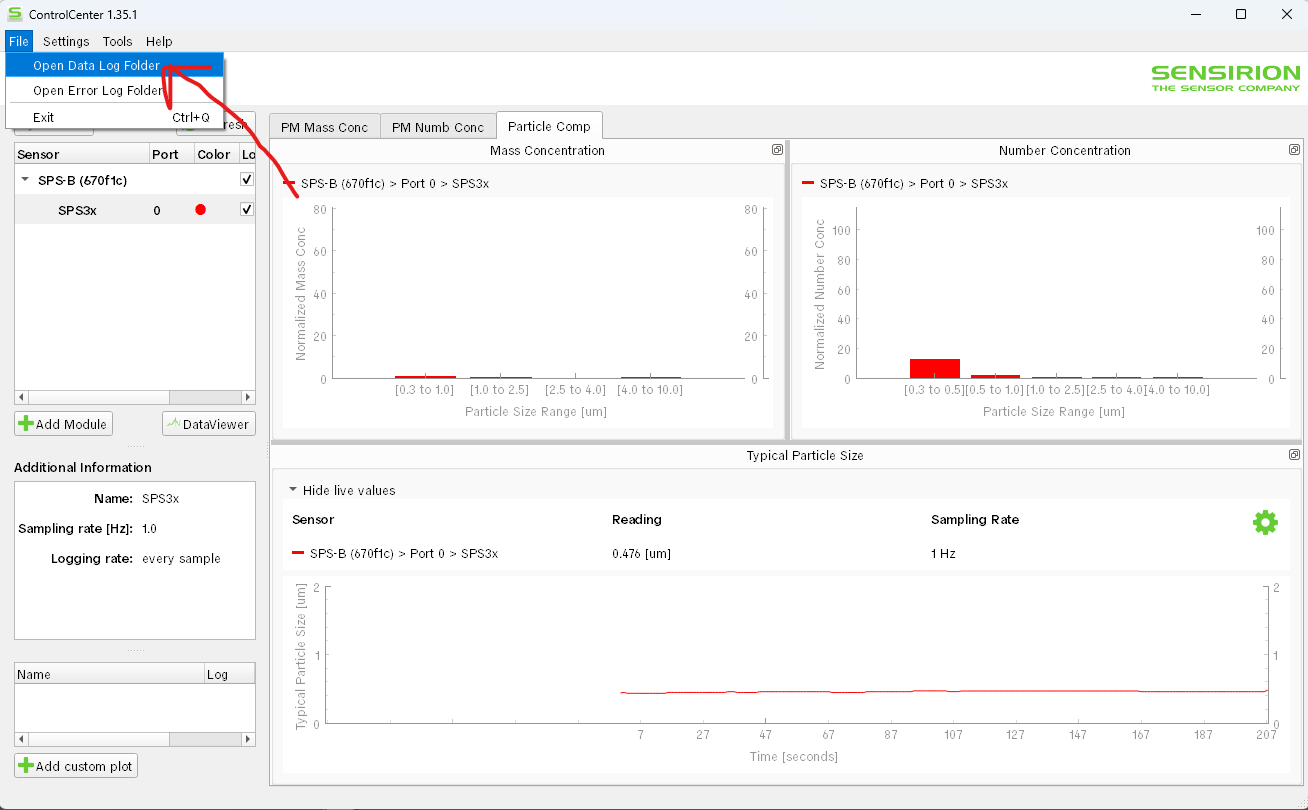
Task: Click the 0.476 [um] reading value
Action: click(x=641, y=553)
